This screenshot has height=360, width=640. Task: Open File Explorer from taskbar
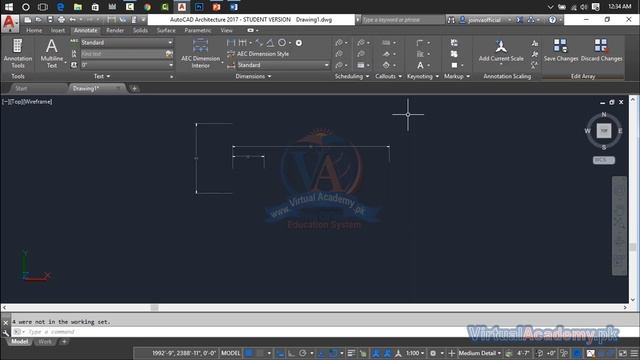pos(78,7)
